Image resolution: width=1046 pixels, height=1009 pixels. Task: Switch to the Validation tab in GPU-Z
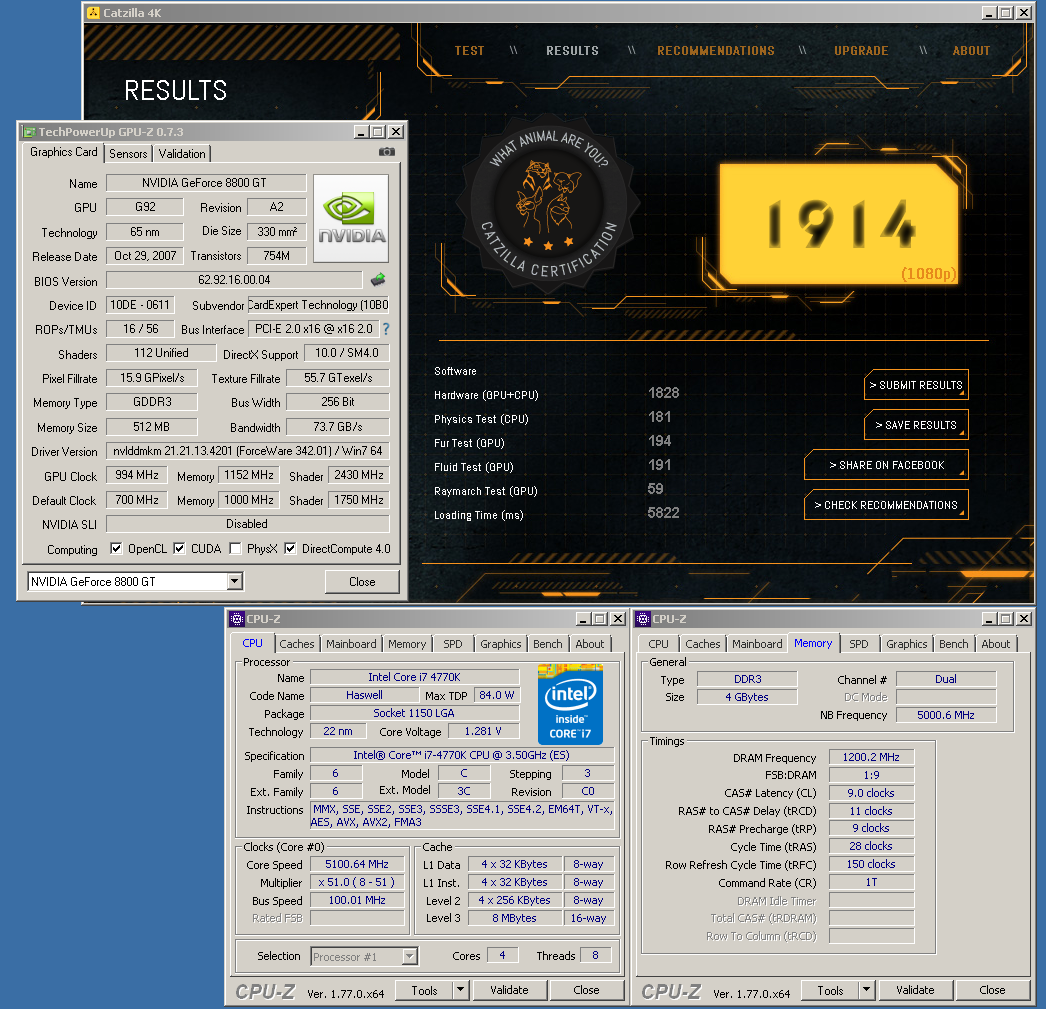[182, 154]
